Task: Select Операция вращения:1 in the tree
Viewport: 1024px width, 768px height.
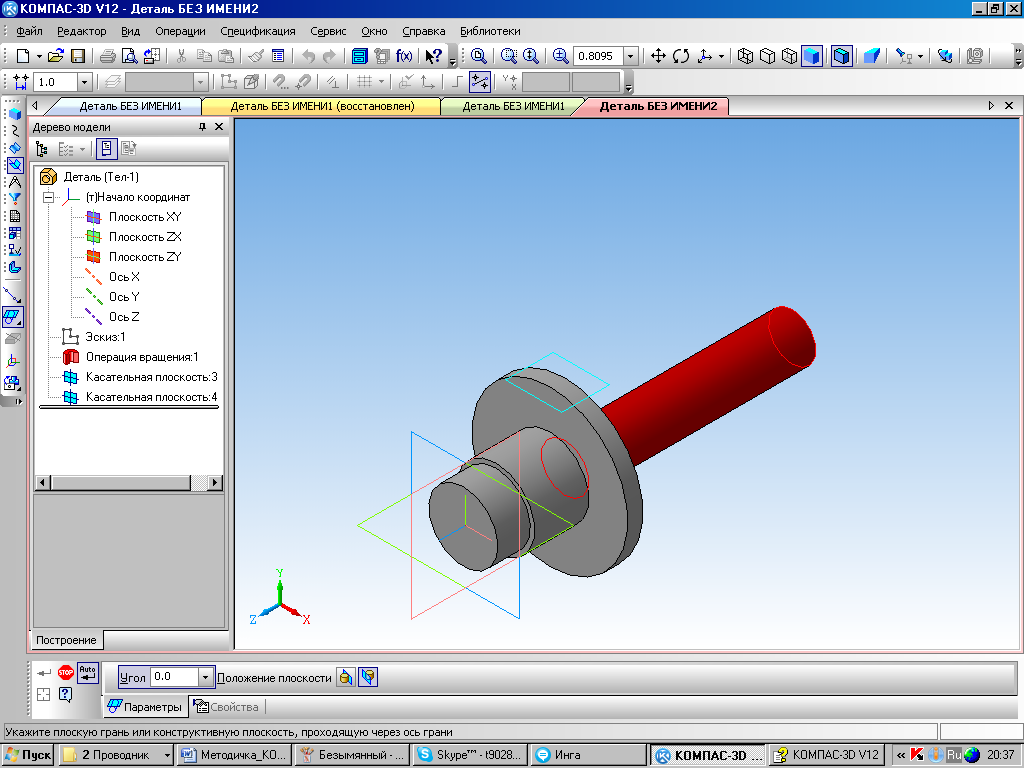Action: (142, 357)
